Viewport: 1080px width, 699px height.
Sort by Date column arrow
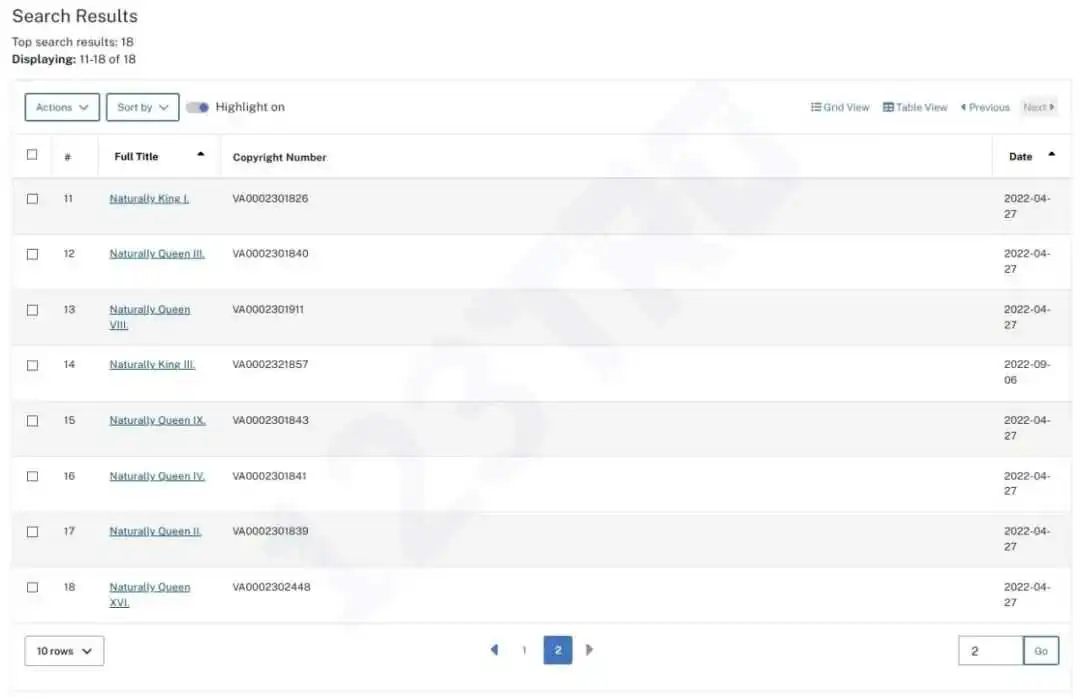point(1051,154)
